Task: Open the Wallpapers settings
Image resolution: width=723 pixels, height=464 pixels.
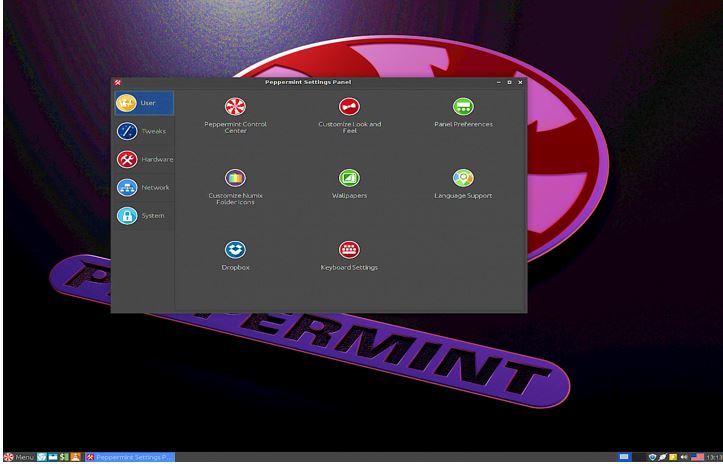Action: pyautogui.click(x=350, y=184)
